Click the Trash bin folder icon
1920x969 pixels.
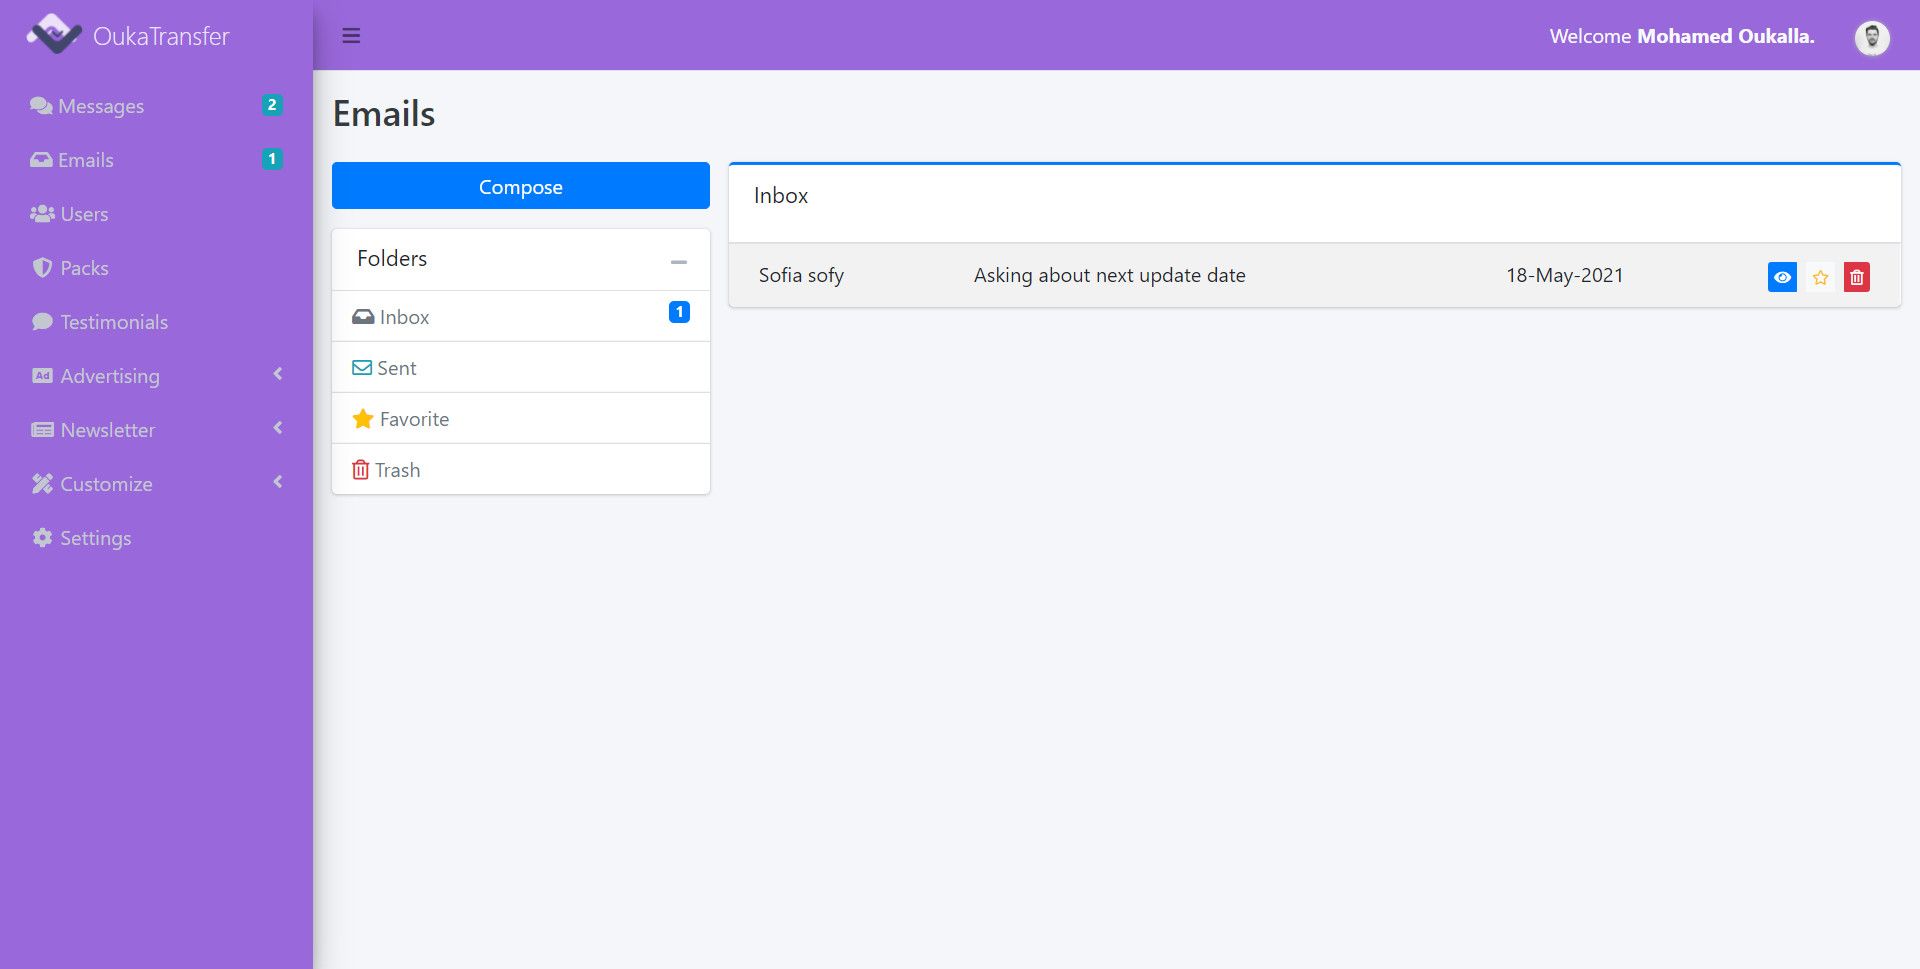361,470
